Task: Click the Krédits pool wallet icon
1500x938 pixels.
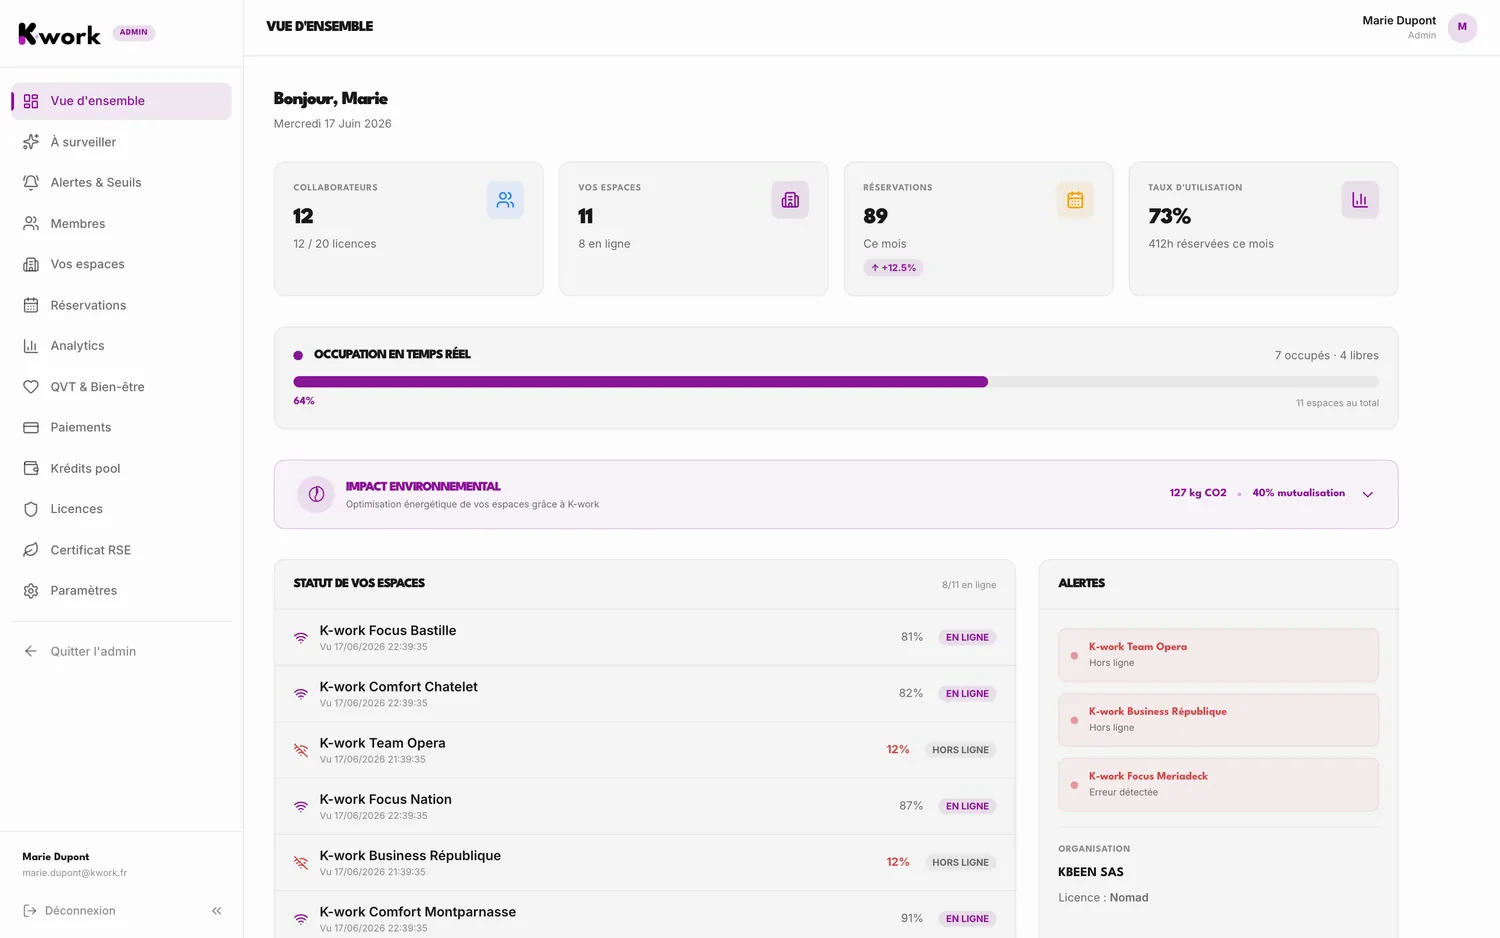Action: [x=31, y=468]
